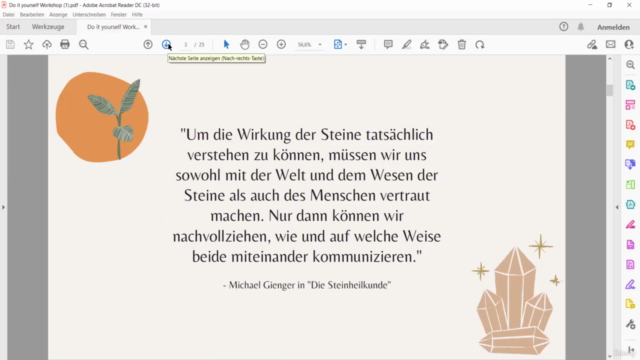Switch to the Werkzeuge tab
640x360 pixels.
click(x=48, y=27)
